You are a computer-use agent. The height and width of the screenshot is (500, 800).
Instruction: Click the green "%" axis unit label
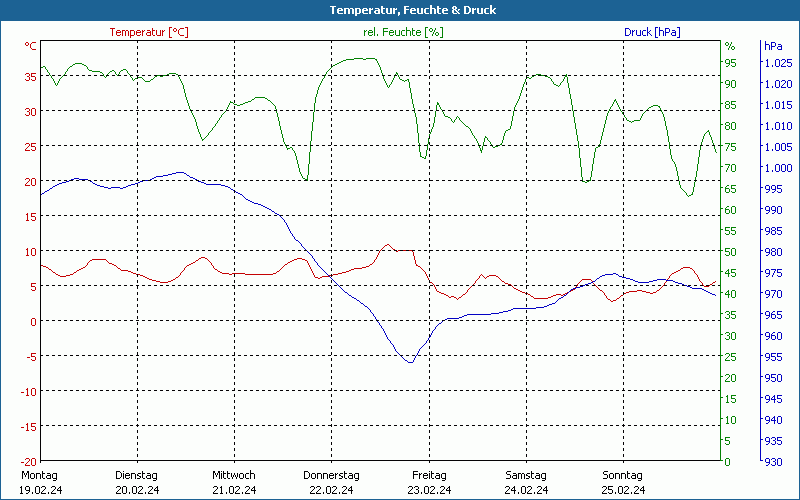(x=730, y=46)
